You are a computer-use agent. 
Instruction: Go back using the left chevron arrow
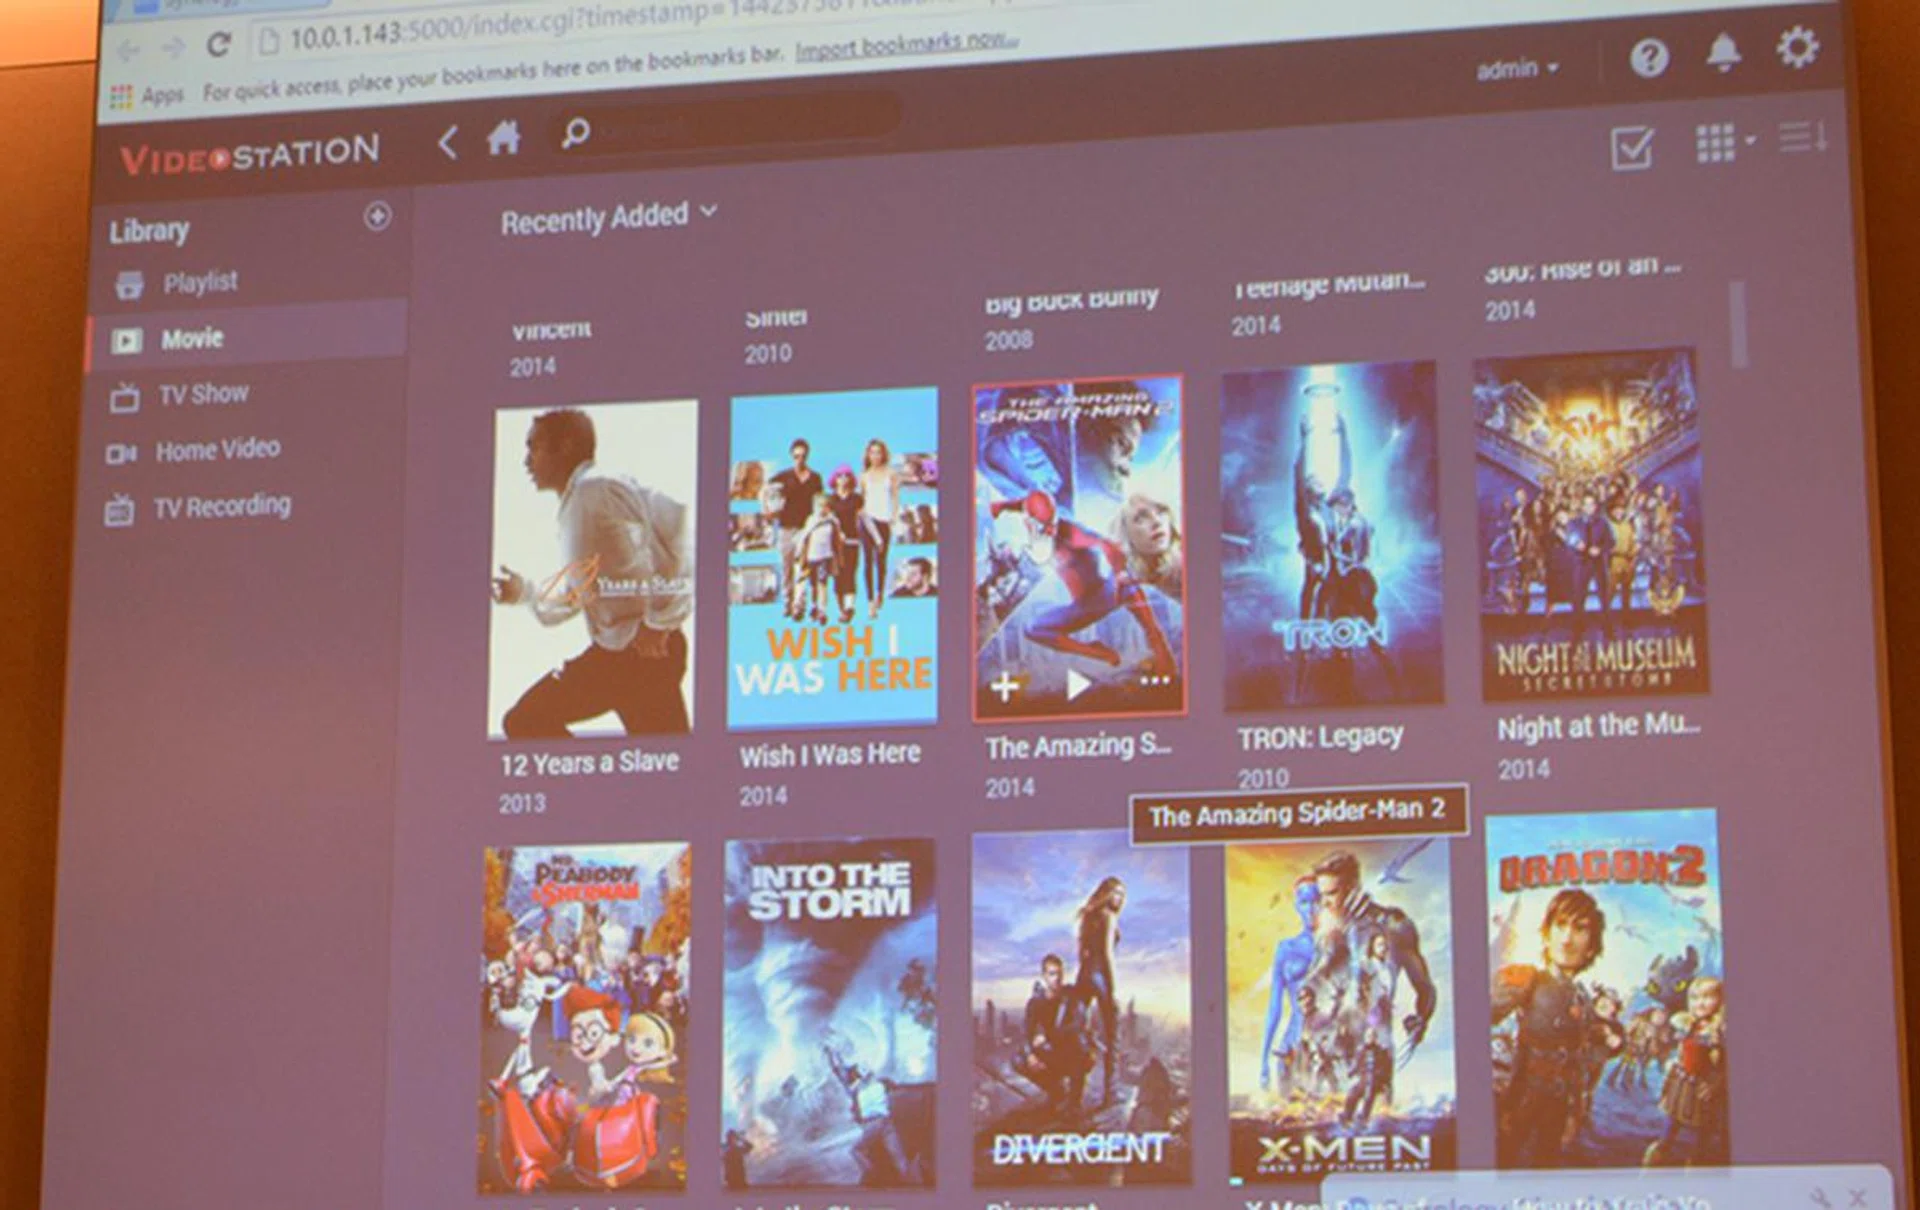447,142
